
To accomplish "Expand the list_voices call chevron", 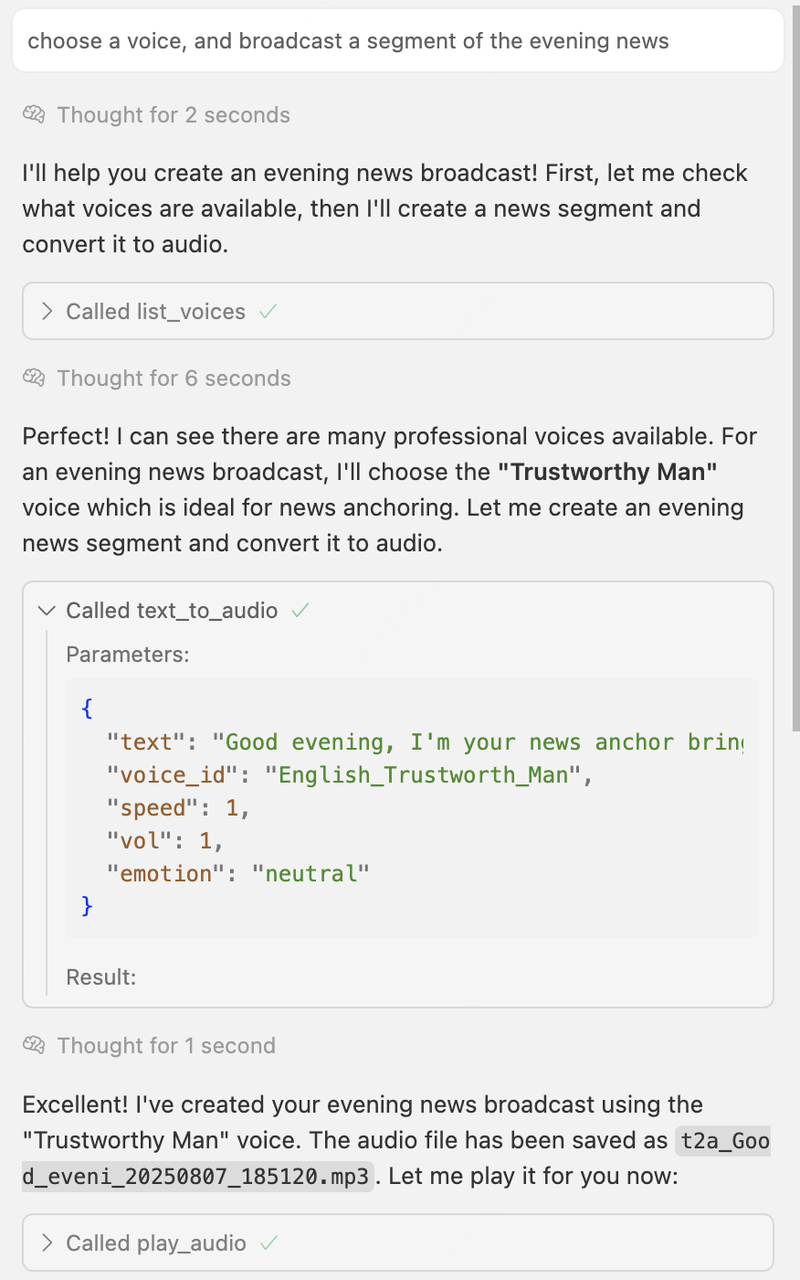I will pyautogui.click(x=47, y=311).
